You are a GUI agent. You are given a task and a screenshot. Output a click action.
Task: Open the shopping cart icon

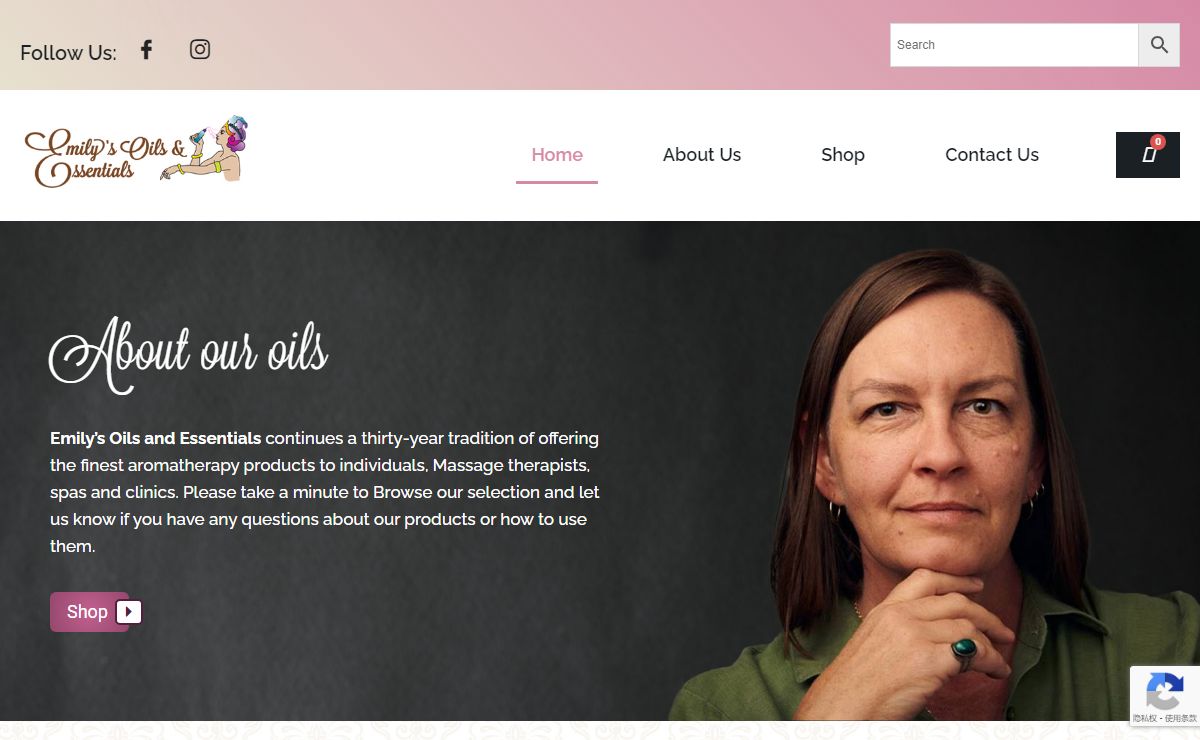click(1148, 155)
